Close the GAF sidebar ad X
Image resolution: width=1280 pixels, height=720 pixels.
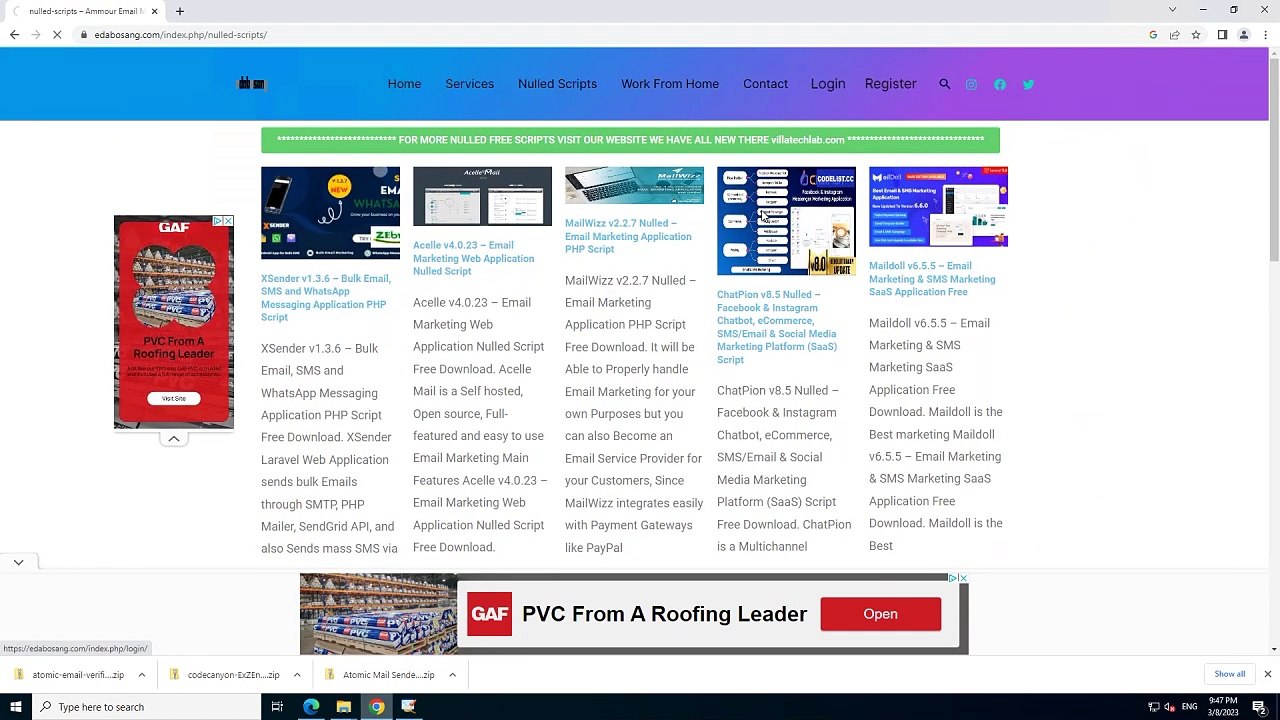click(x=228, y=221)
